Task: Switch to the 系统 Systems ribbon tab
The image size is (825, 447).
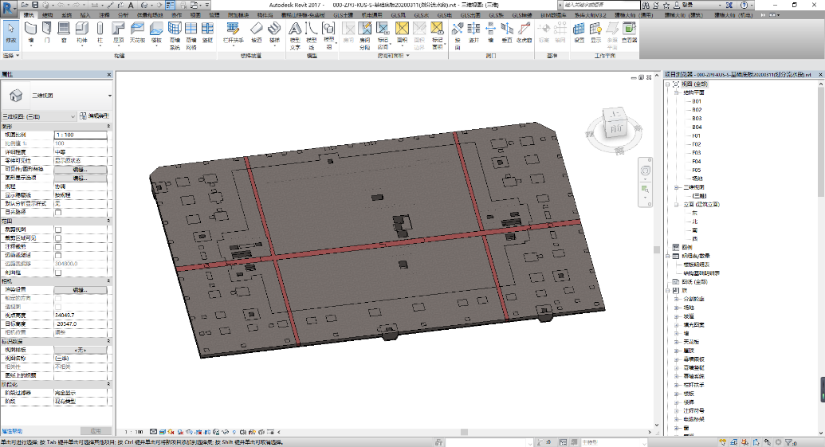Action: point(66,15)
